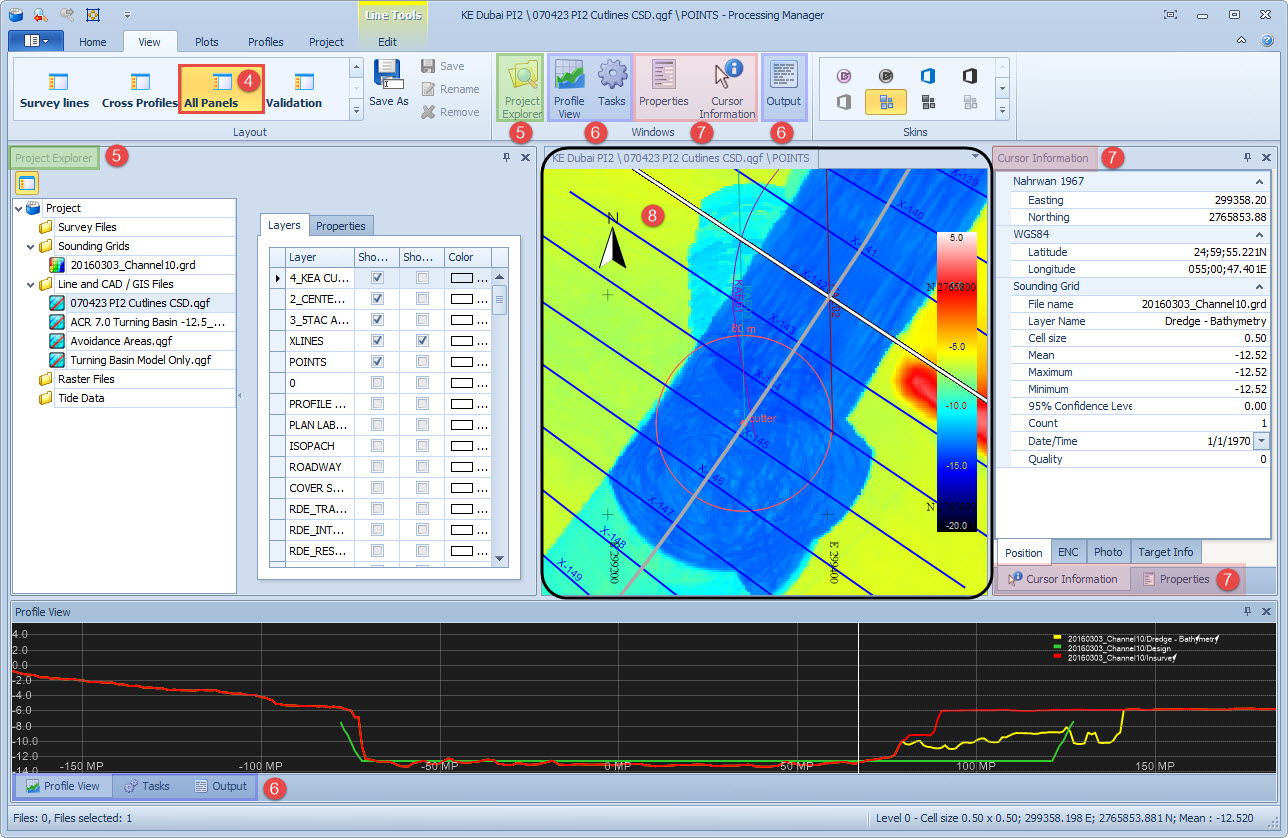
Task: Collapse the Sounding Grids tree node
Action: click(x=30, y=246)
